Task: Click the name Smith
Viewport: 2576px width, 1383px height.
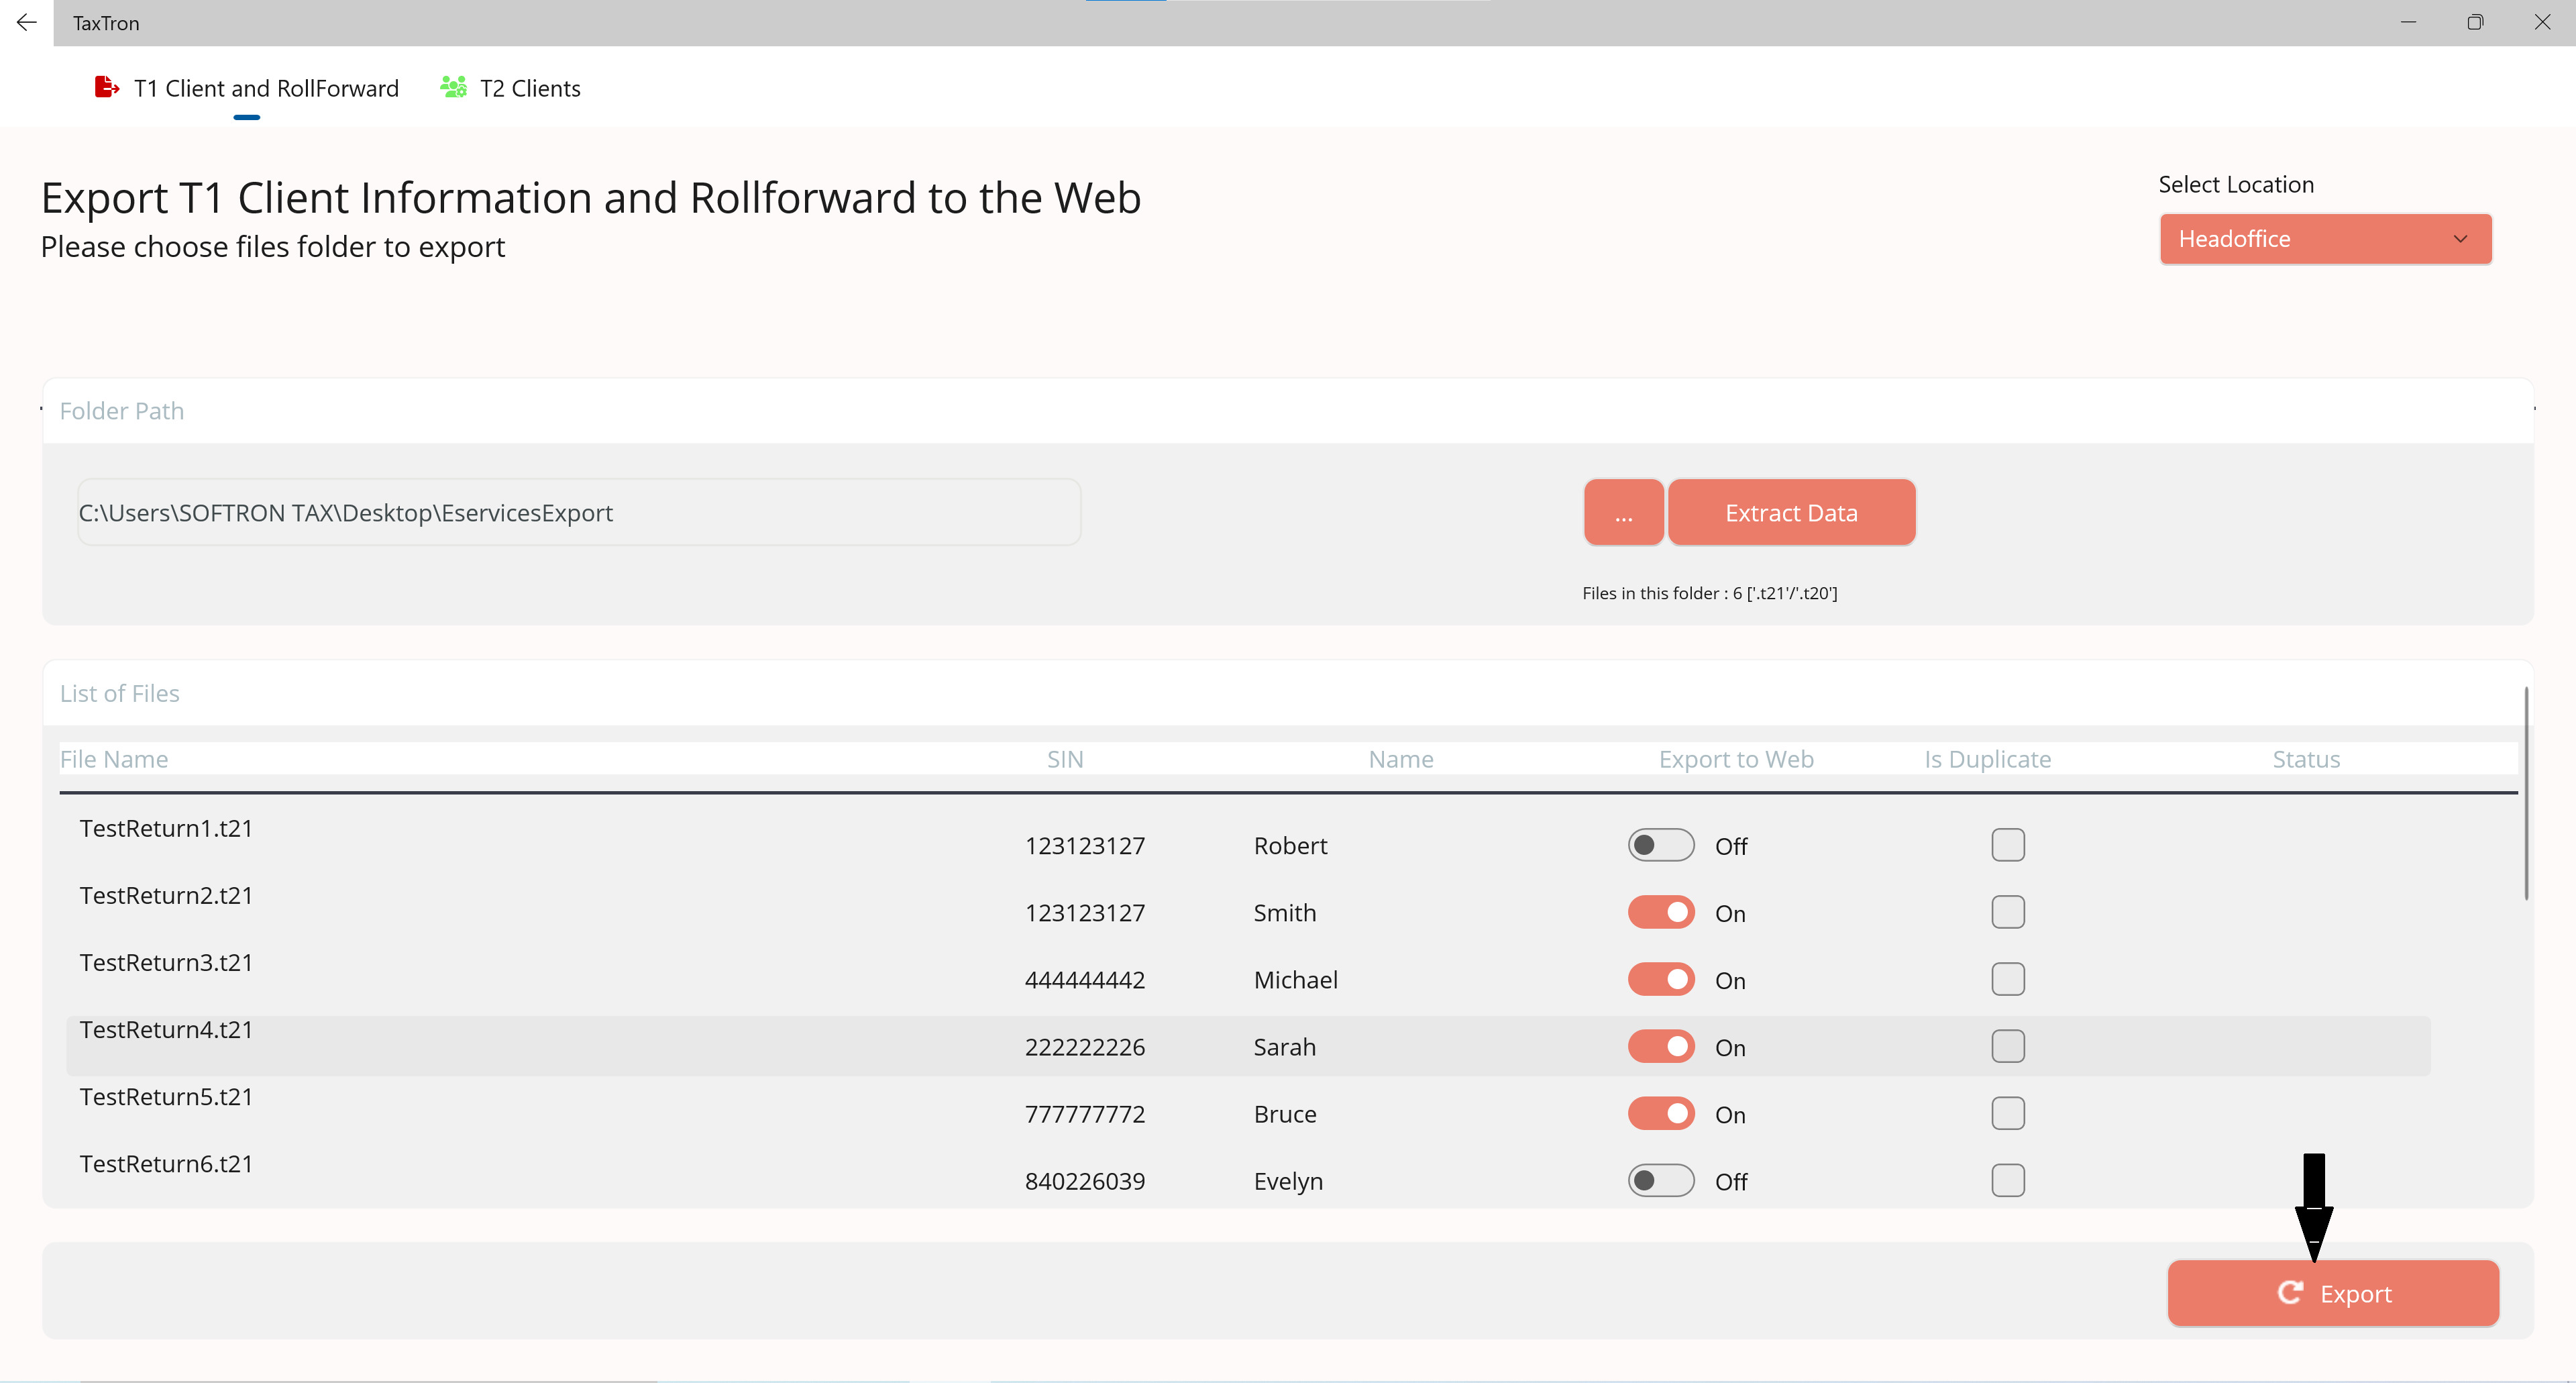Action: pos(1285,913)
